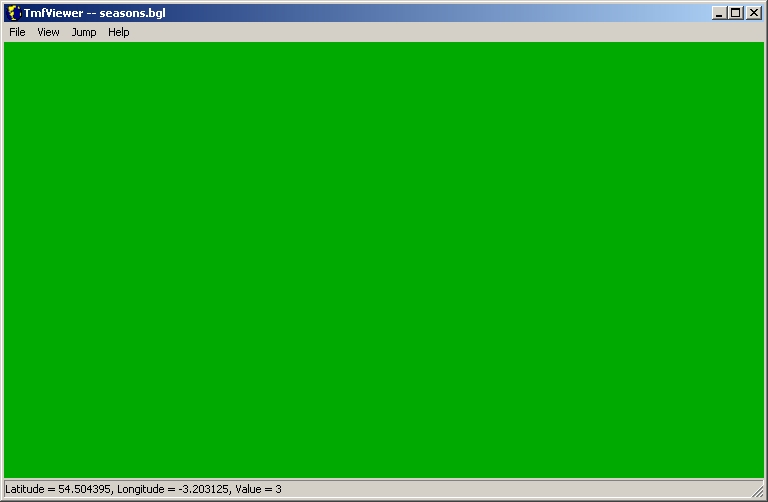Open the Jump menu
This screenshot has height=502, width=768.
coord(84,32)
